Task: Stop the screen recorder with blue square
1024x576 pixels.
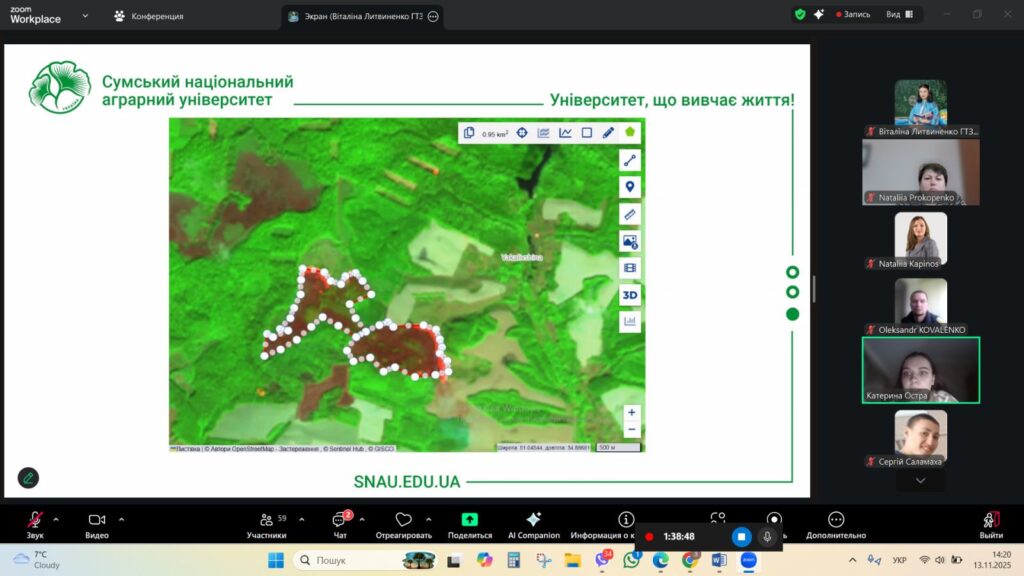Action: coord(741,537)
